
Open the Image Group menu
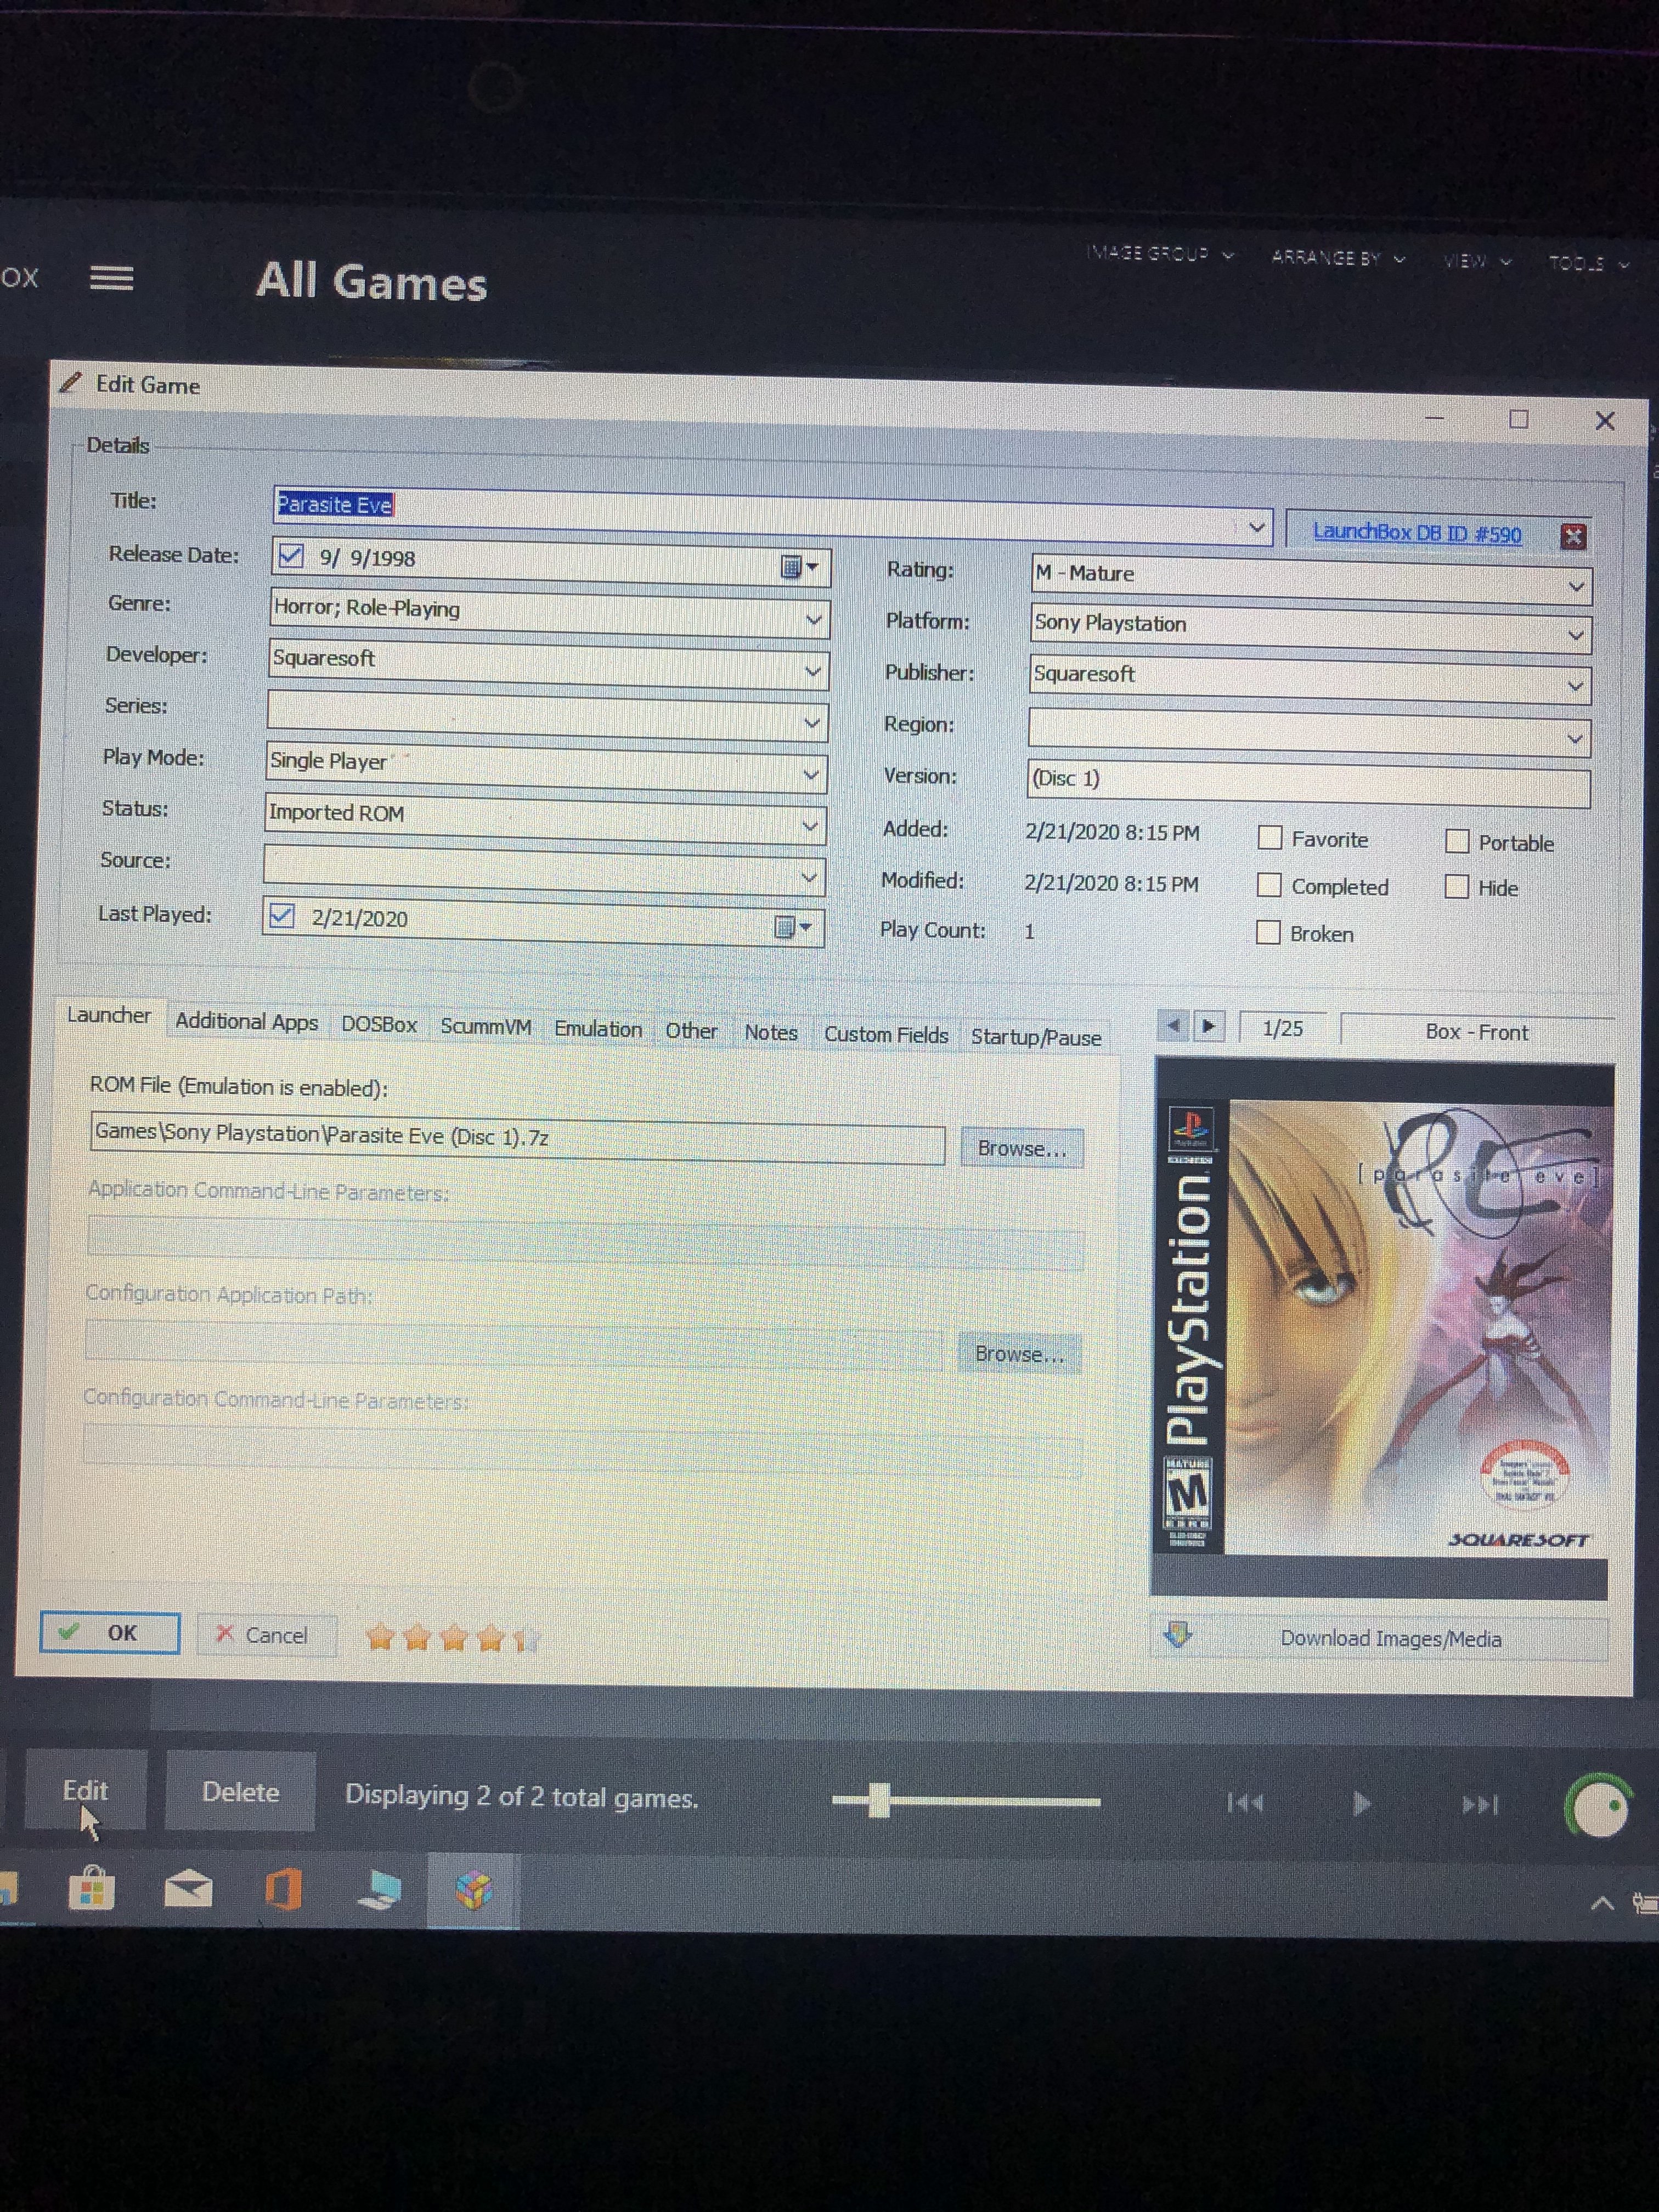[x=1160, y=254]
